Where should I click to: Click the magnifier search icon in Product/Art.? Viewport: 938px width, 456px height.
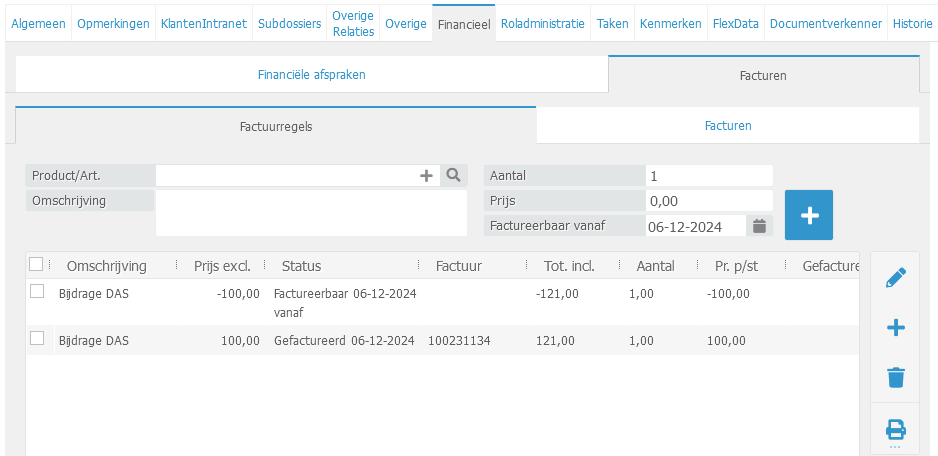coord(454,175)
